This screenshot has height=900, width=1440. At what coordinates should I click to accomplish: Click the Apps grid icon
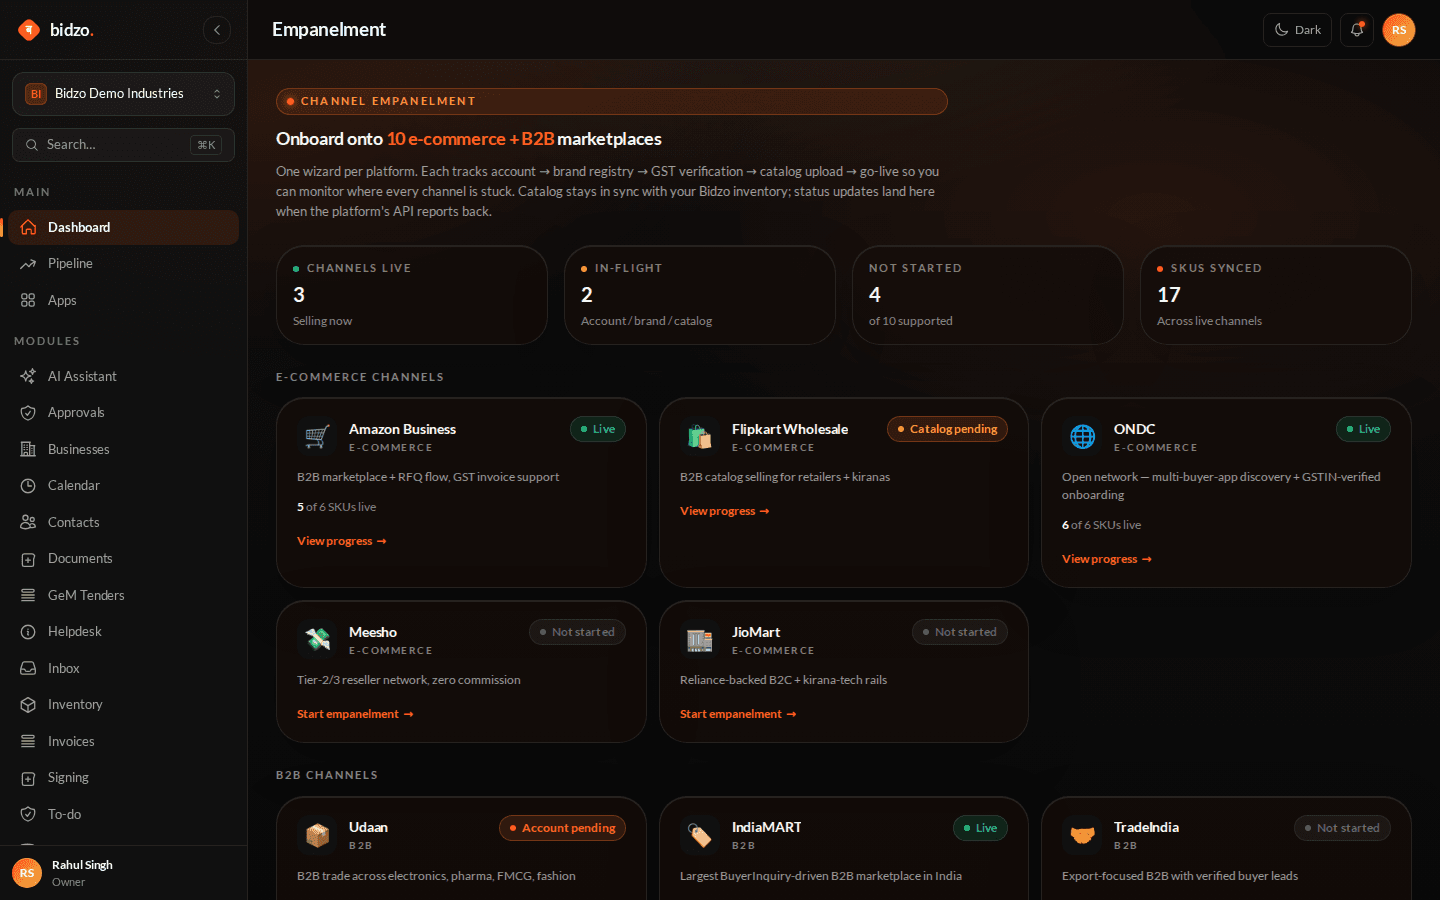(28, 300)
